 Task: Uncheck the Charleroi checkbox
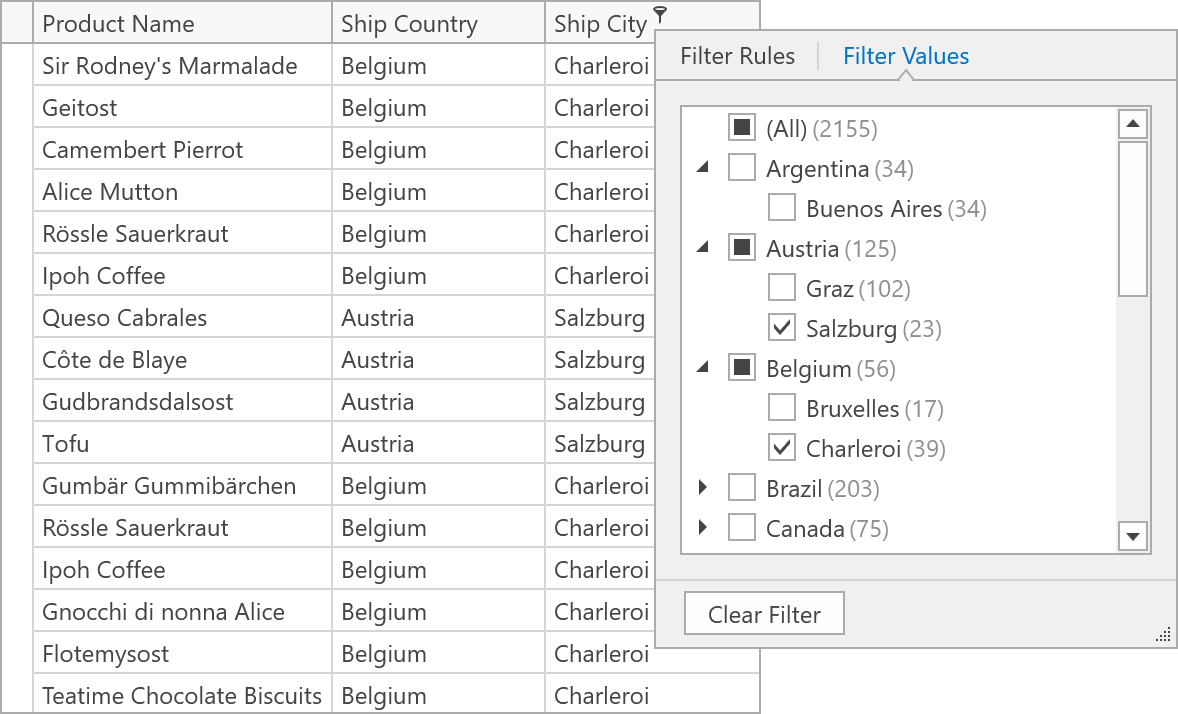pos(782,448)
